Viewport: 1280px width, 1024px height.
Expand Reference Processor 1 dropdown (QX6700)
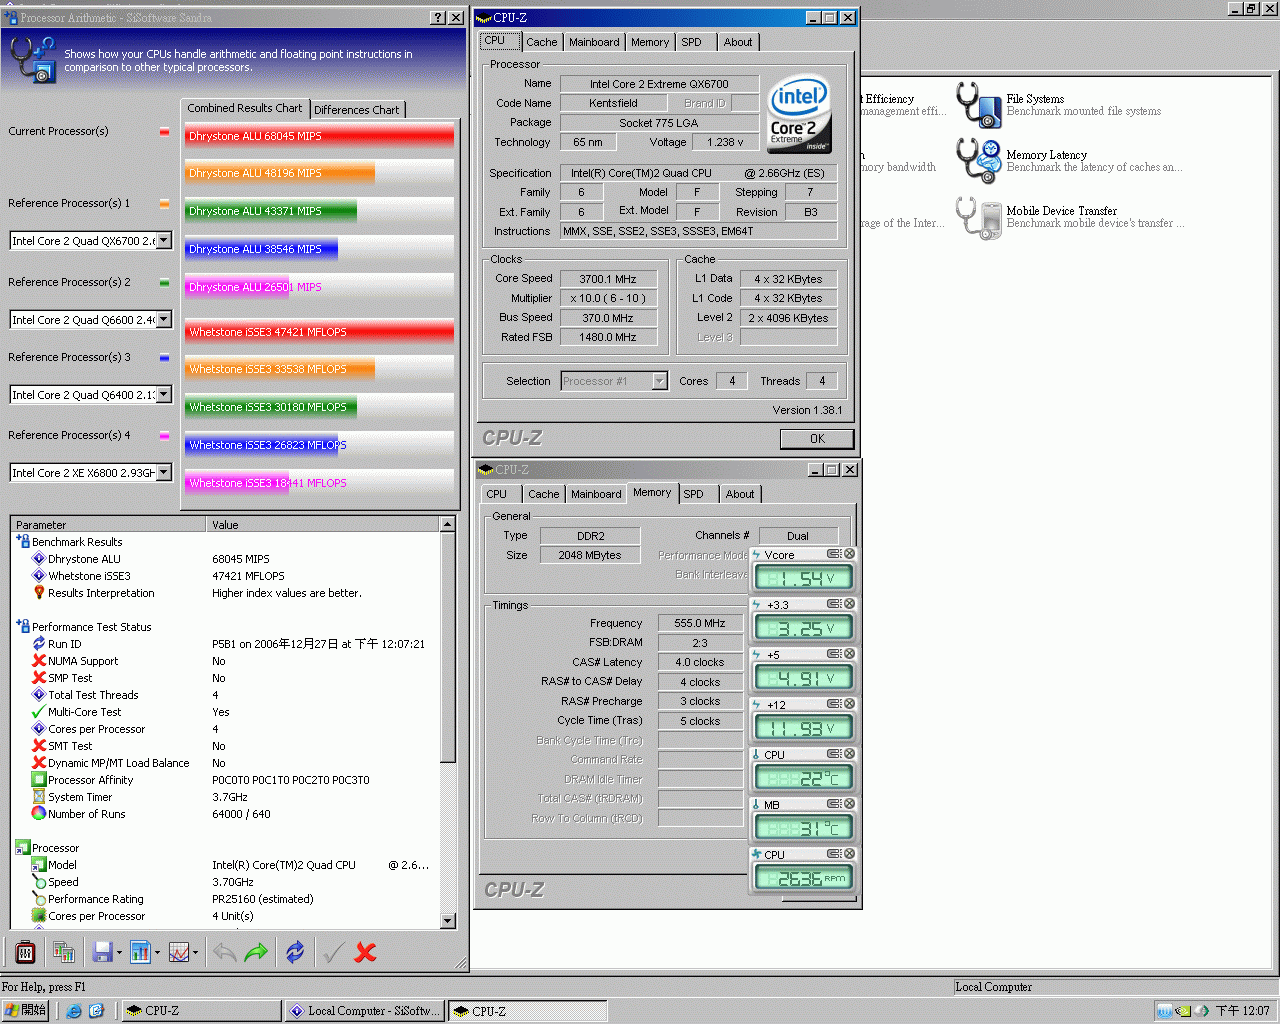[164, 241]
